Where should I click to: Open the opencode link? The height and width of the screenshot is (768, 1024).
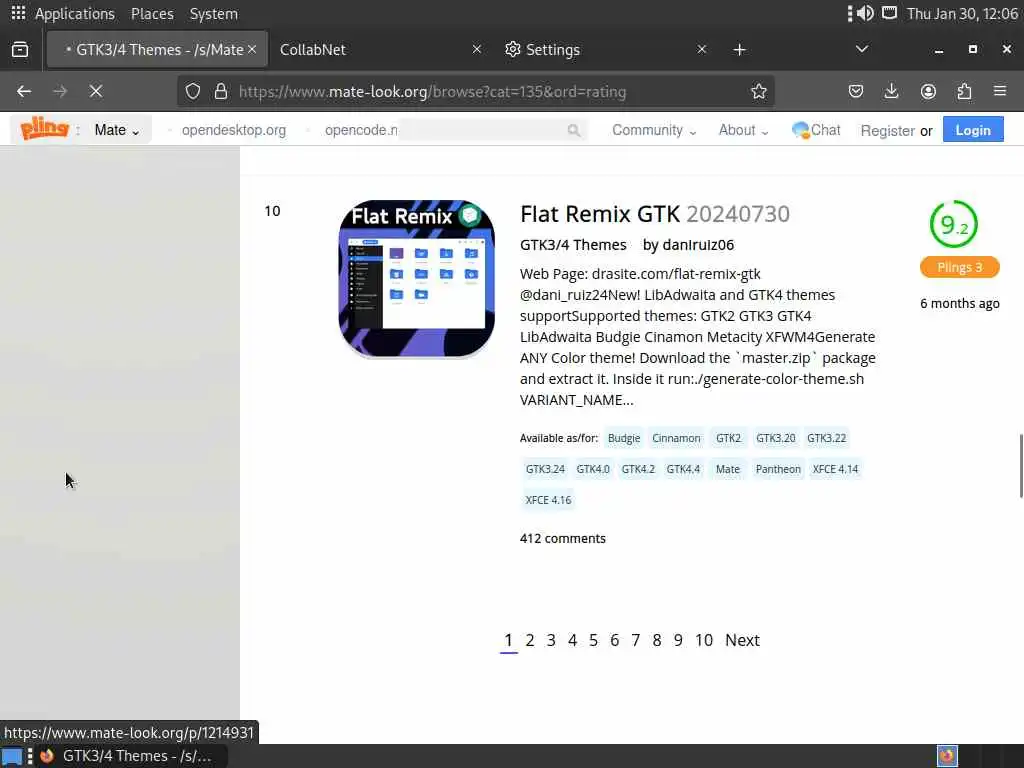(361, 130)
